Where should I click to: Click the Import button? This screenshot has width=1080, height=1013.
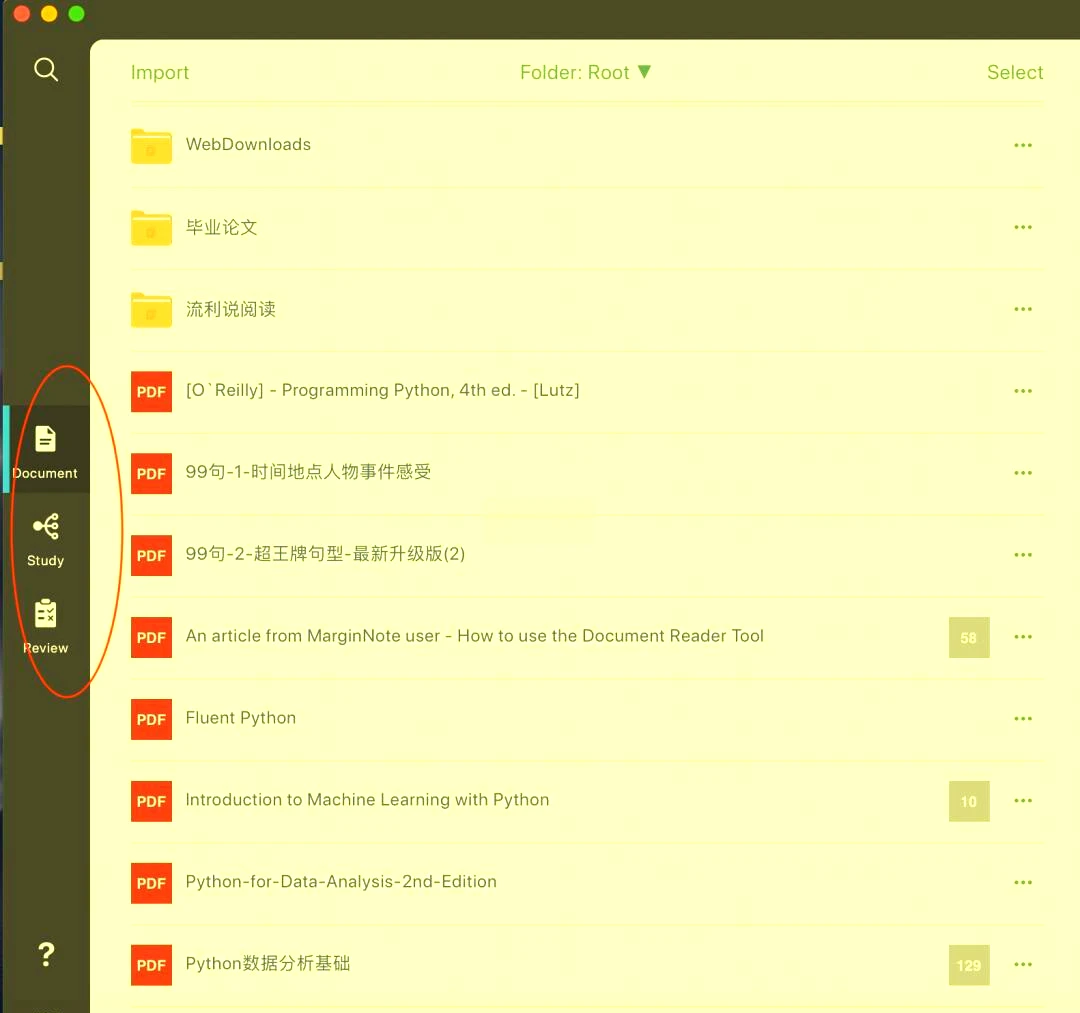(160, 73)
